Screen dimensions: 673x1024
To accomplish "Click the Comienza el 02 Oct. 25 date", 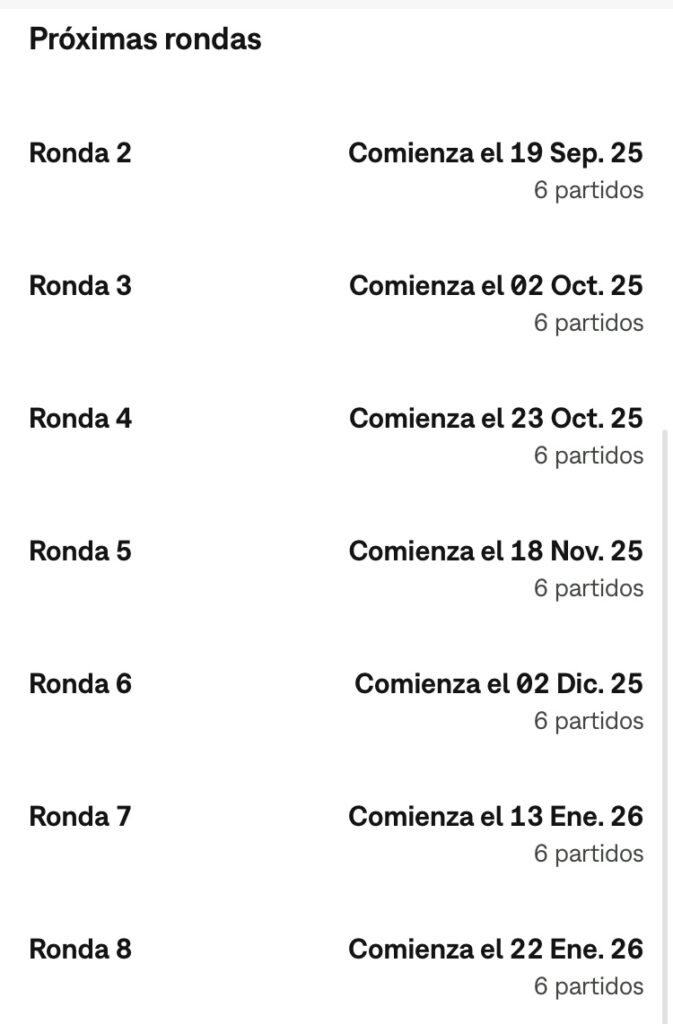I will (495, 286).
